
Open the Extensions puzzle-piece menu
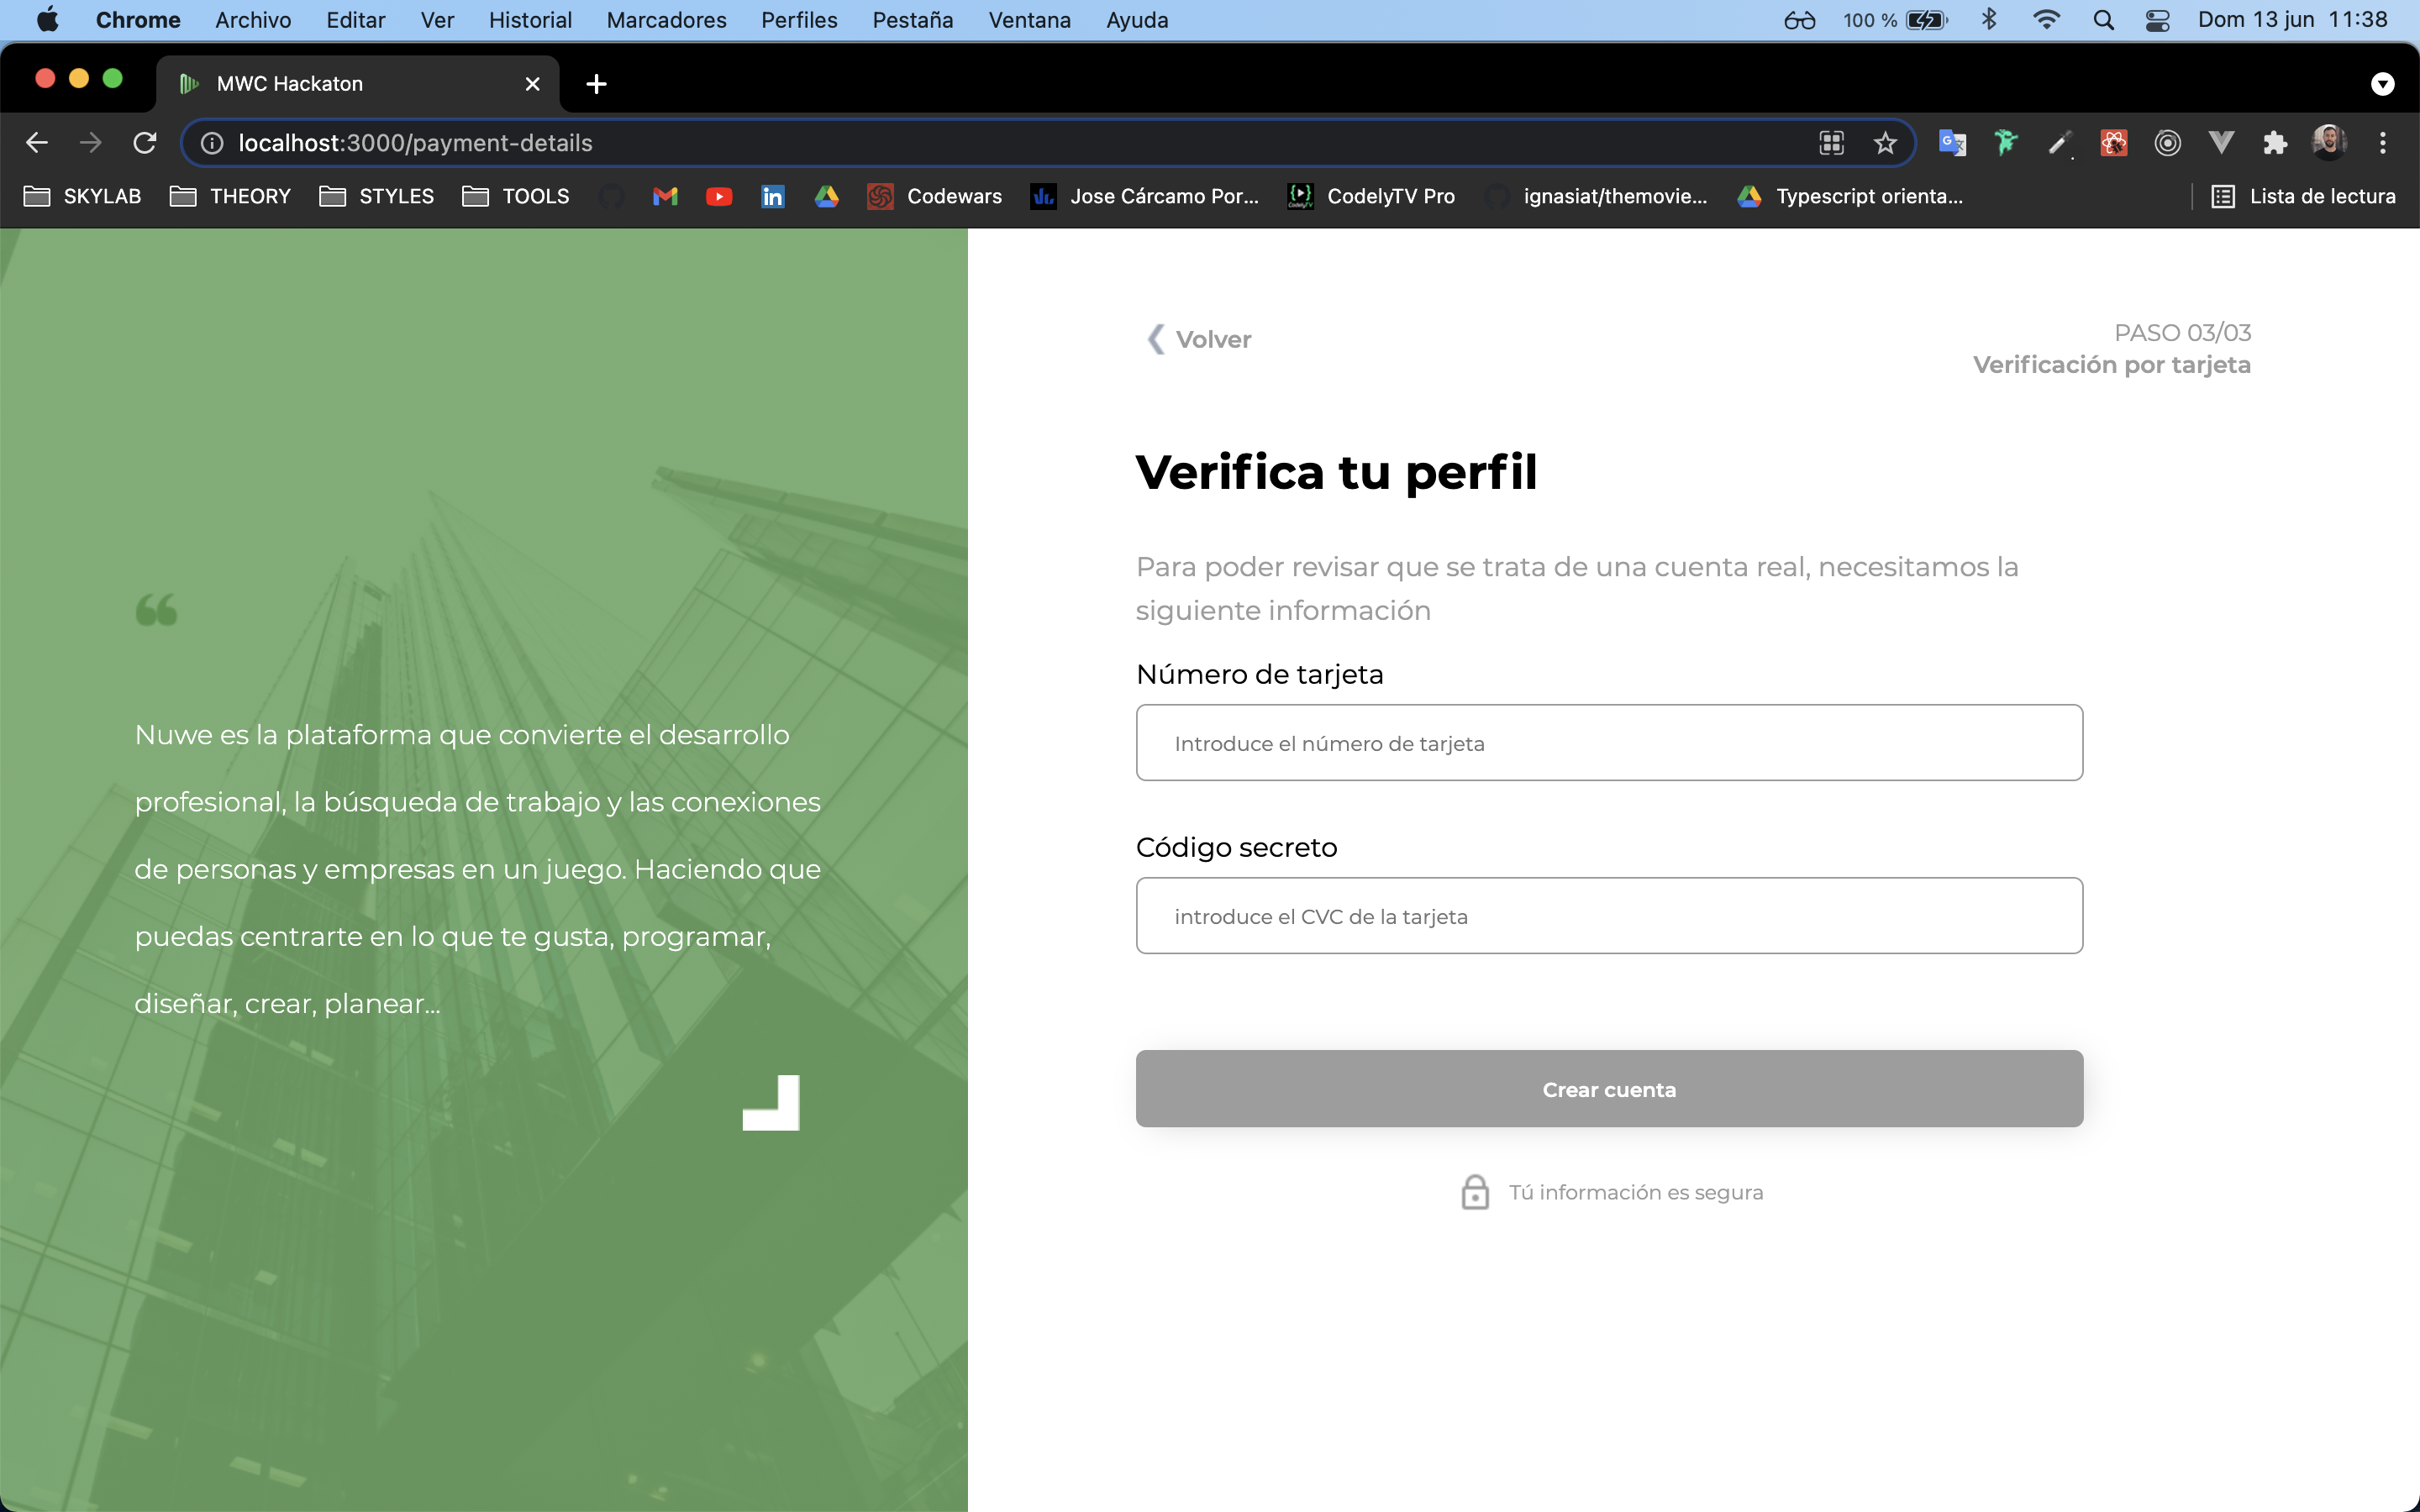pos(2275,143)
